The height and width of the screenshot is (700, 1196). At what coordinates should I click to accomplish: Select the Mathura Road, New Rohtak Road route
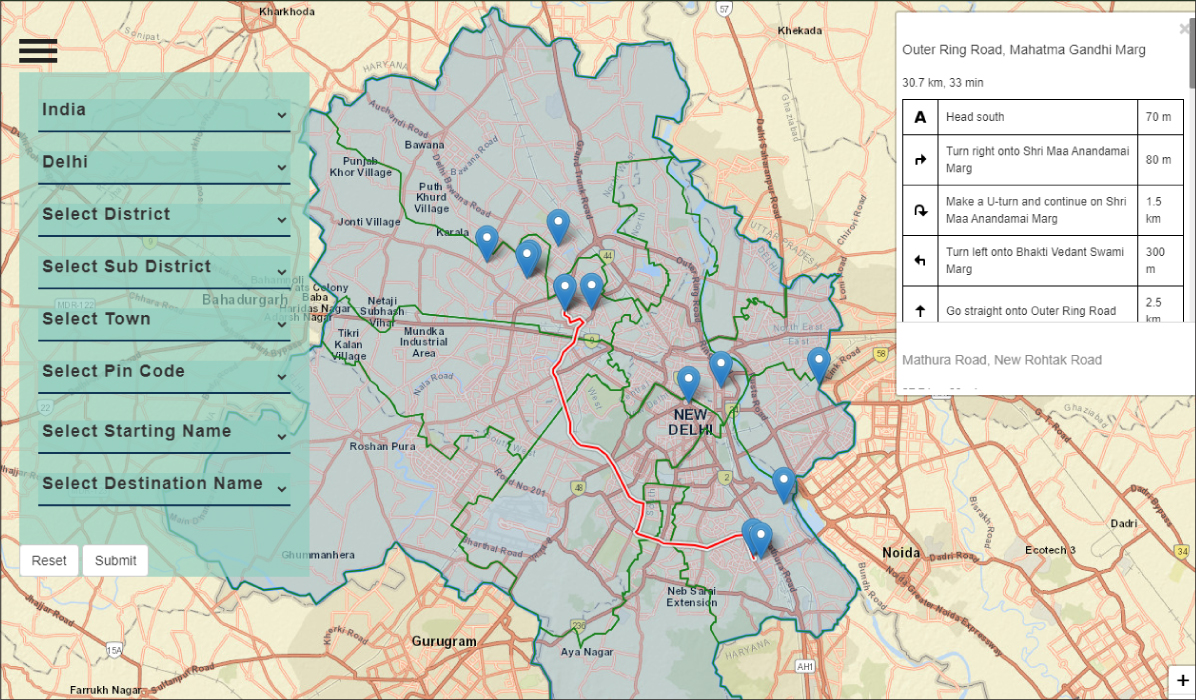pos(1002,360)
